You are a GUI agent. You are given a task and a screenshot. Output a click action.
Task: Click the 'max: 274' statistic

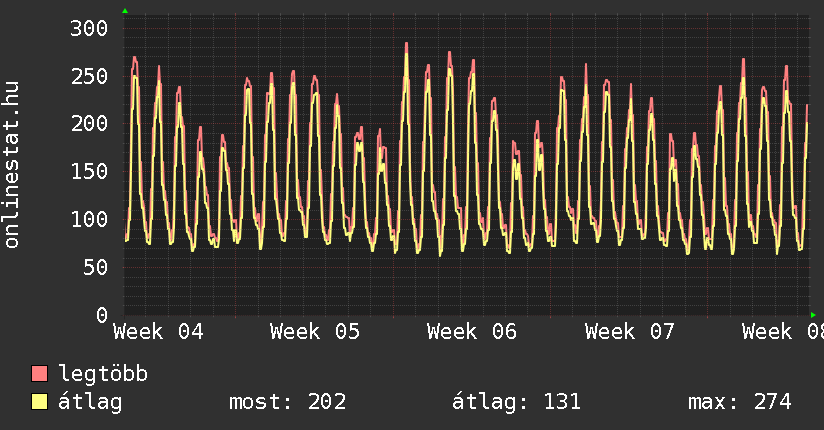pos(739,402)
